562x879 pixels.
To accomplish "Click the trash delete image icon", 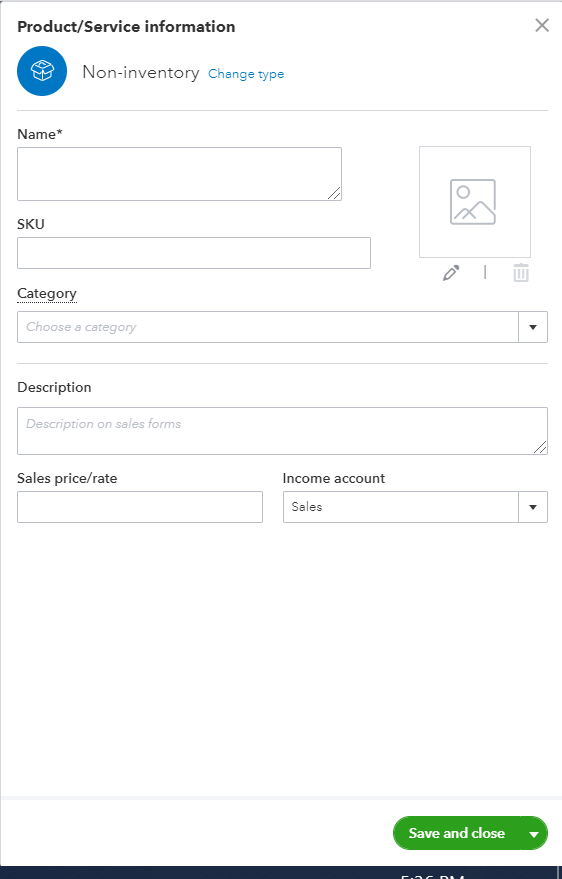I will pyautogui.click(x=521, y=272).
